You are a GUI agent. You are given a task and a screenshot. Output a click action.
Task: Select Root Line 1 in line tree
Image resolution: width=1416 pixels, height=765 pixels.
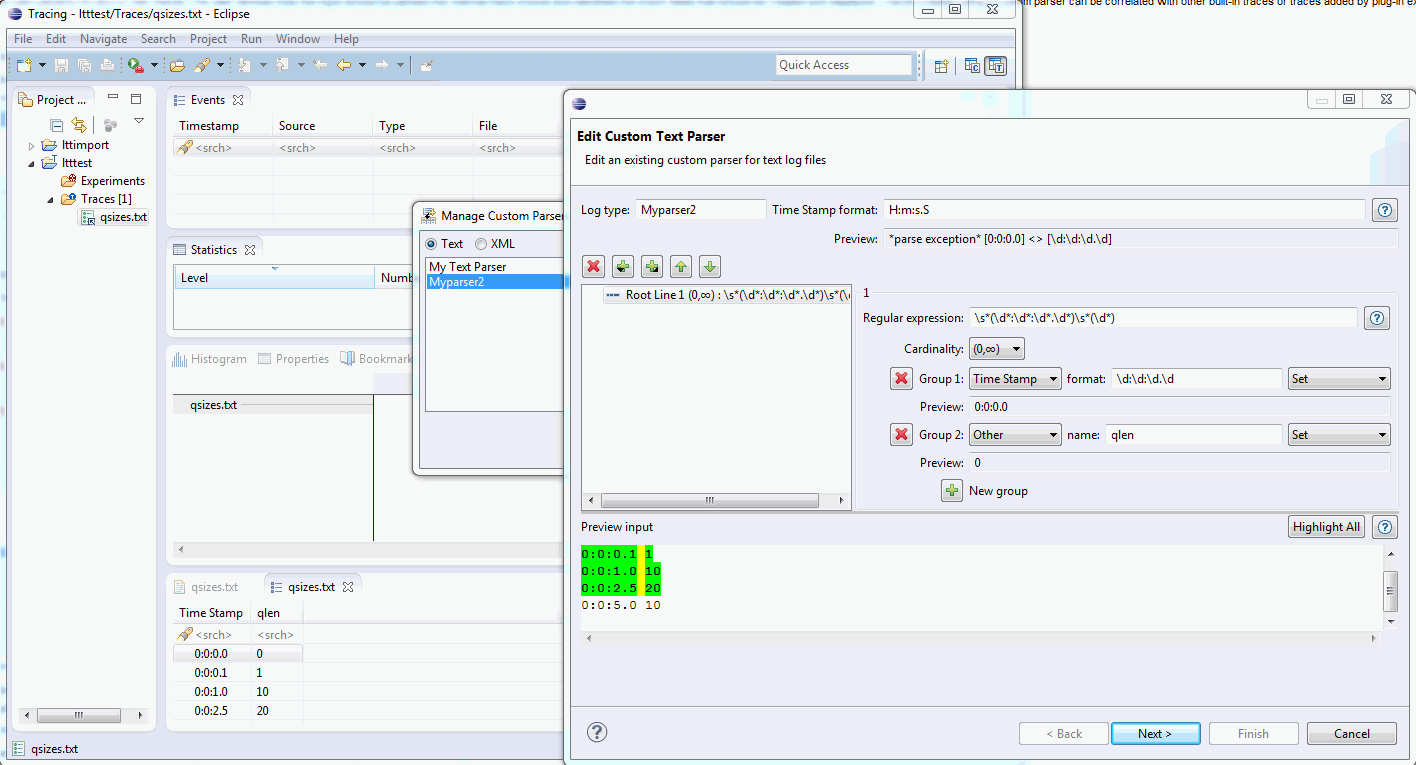tap(728, 295)
